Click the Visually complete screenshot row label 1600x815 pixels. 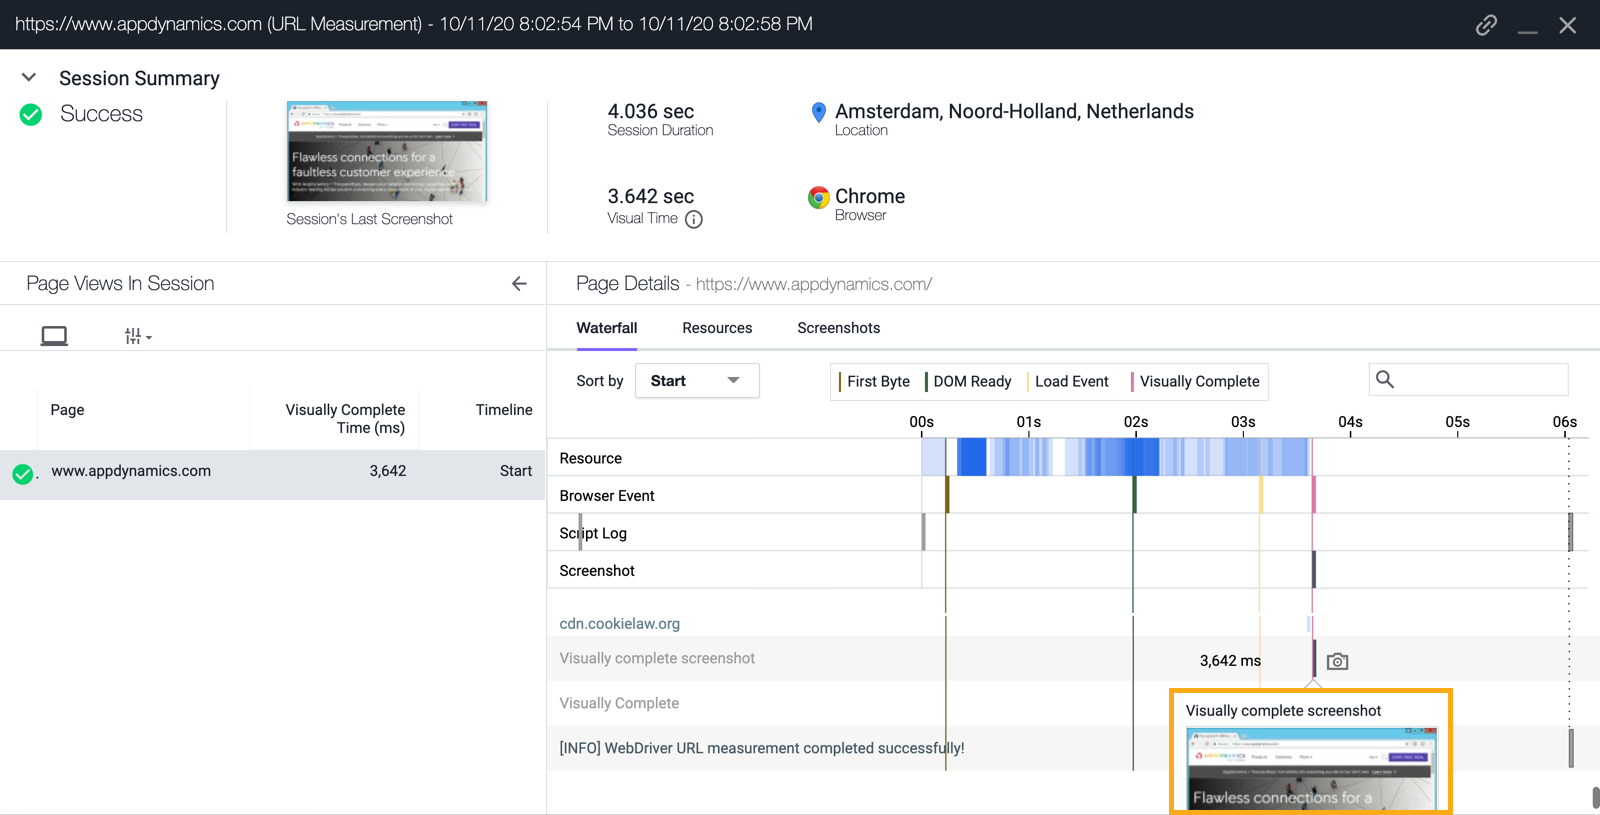coord(657,659)
